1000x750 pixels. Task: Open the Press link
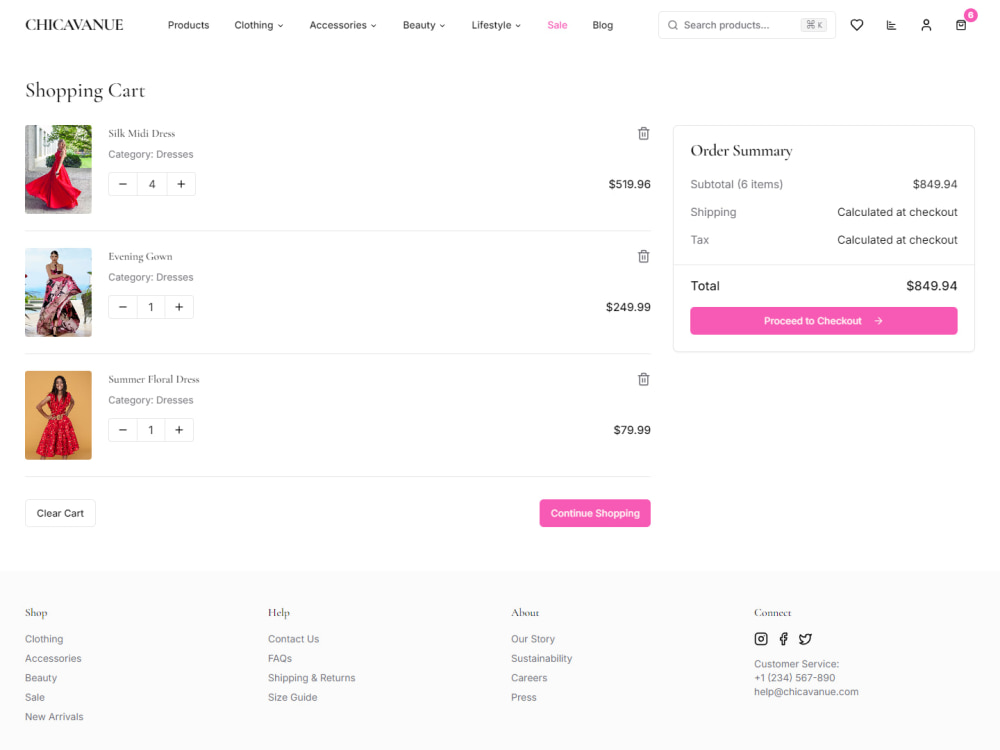pyautogui.click(x=524, y=697)
